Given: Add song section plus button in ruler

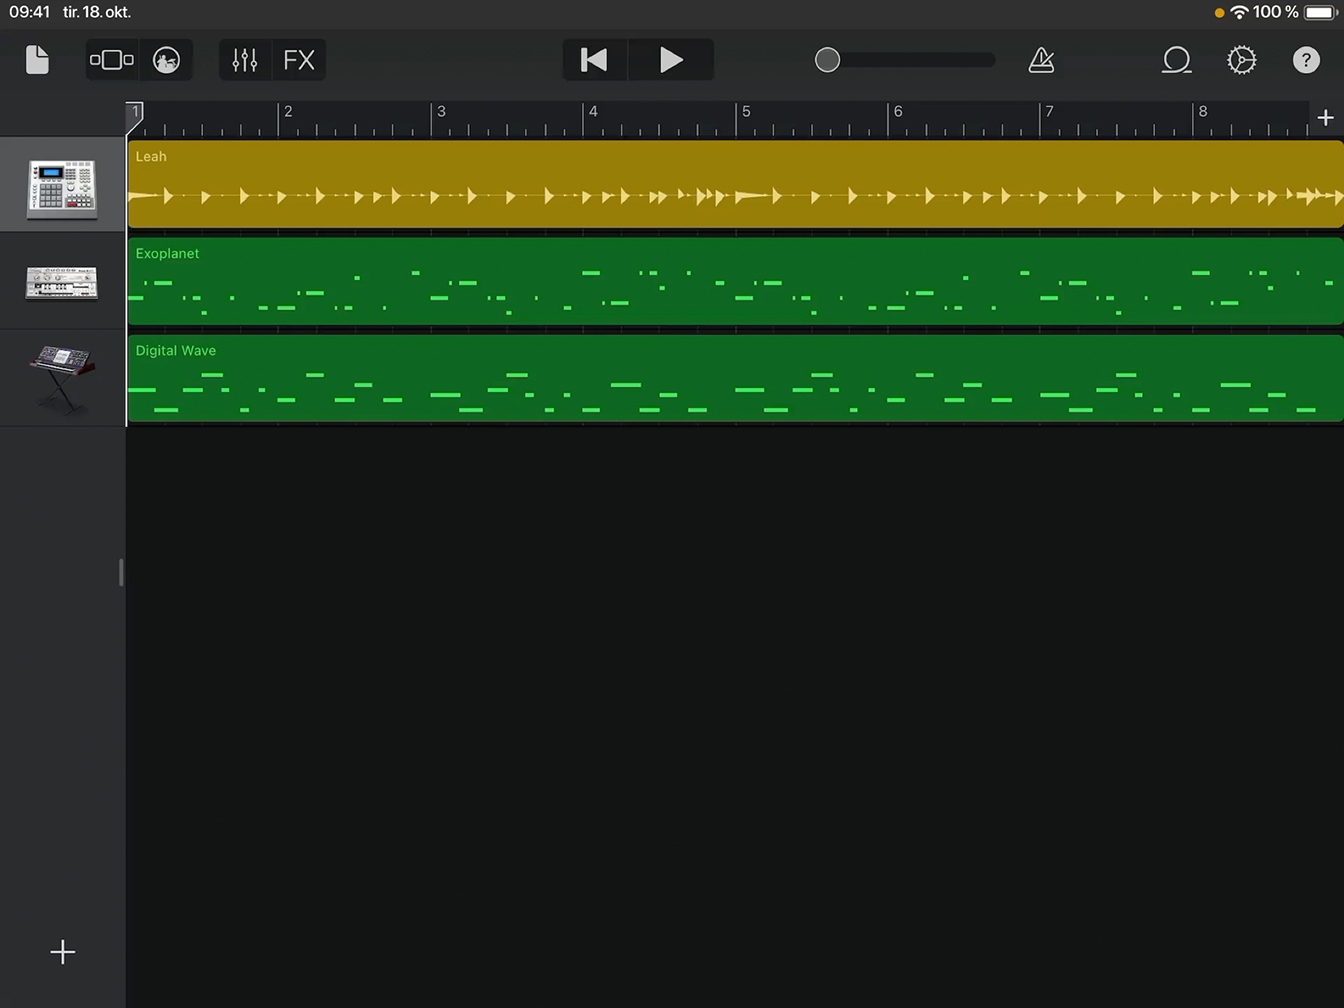Looking at the screenshot, I should pos(1325,118).
